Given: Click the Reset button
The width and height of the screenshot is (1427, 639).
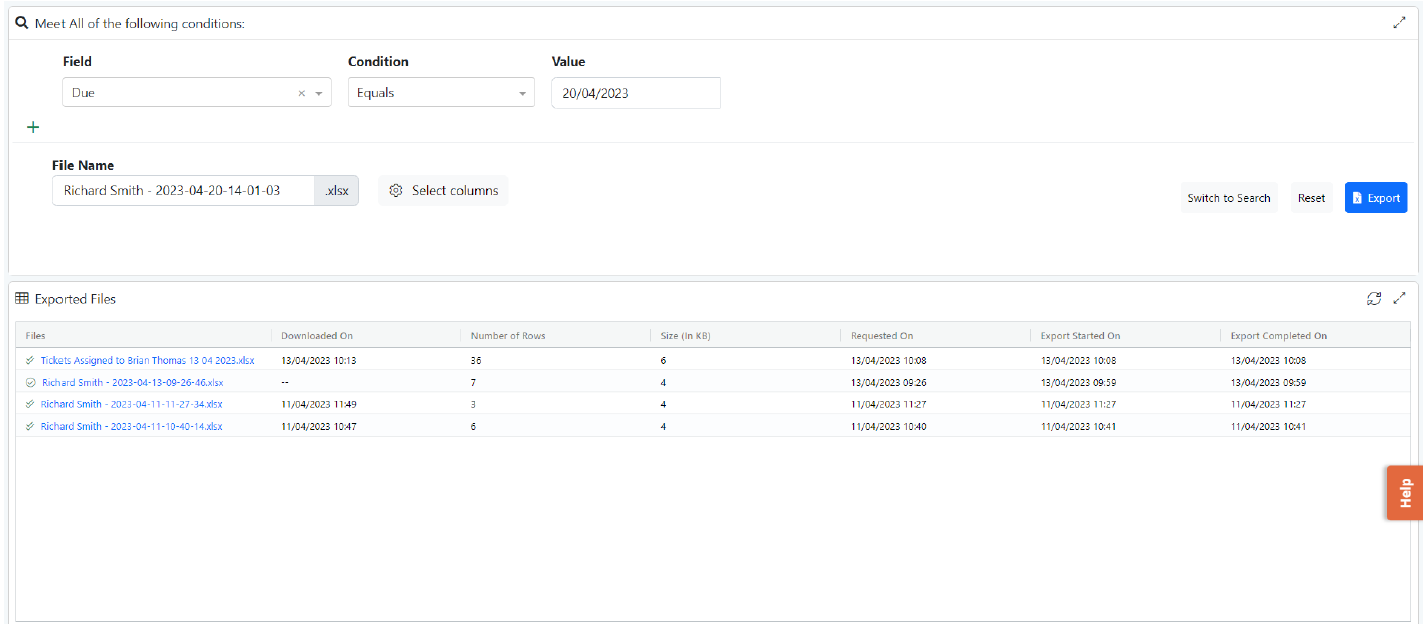Looking at the screenshot, I should click(x=1311, y=198).
